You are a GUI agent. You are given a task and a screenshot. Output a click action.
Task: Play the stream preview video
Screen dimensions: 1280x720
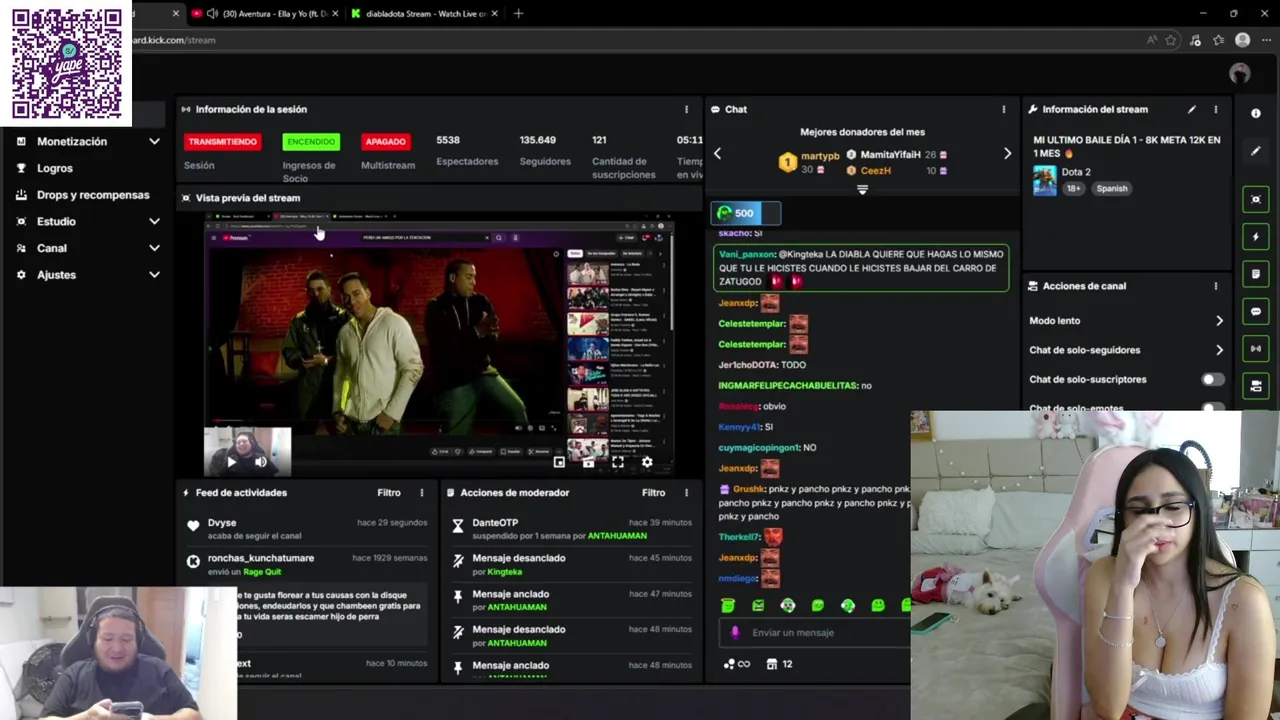coord(231,462)
